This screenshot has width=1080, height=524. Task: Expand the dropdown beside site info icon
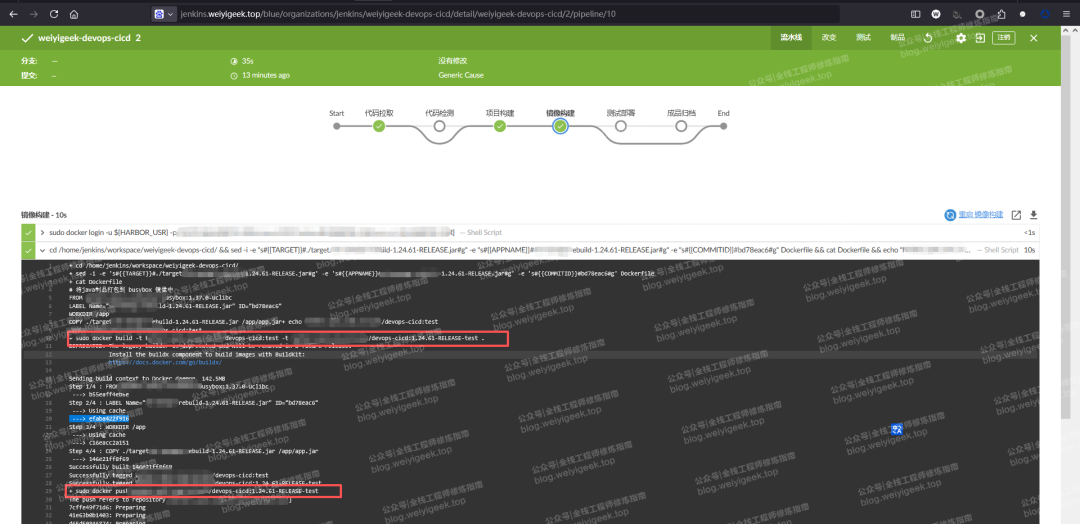coord(170,14)
